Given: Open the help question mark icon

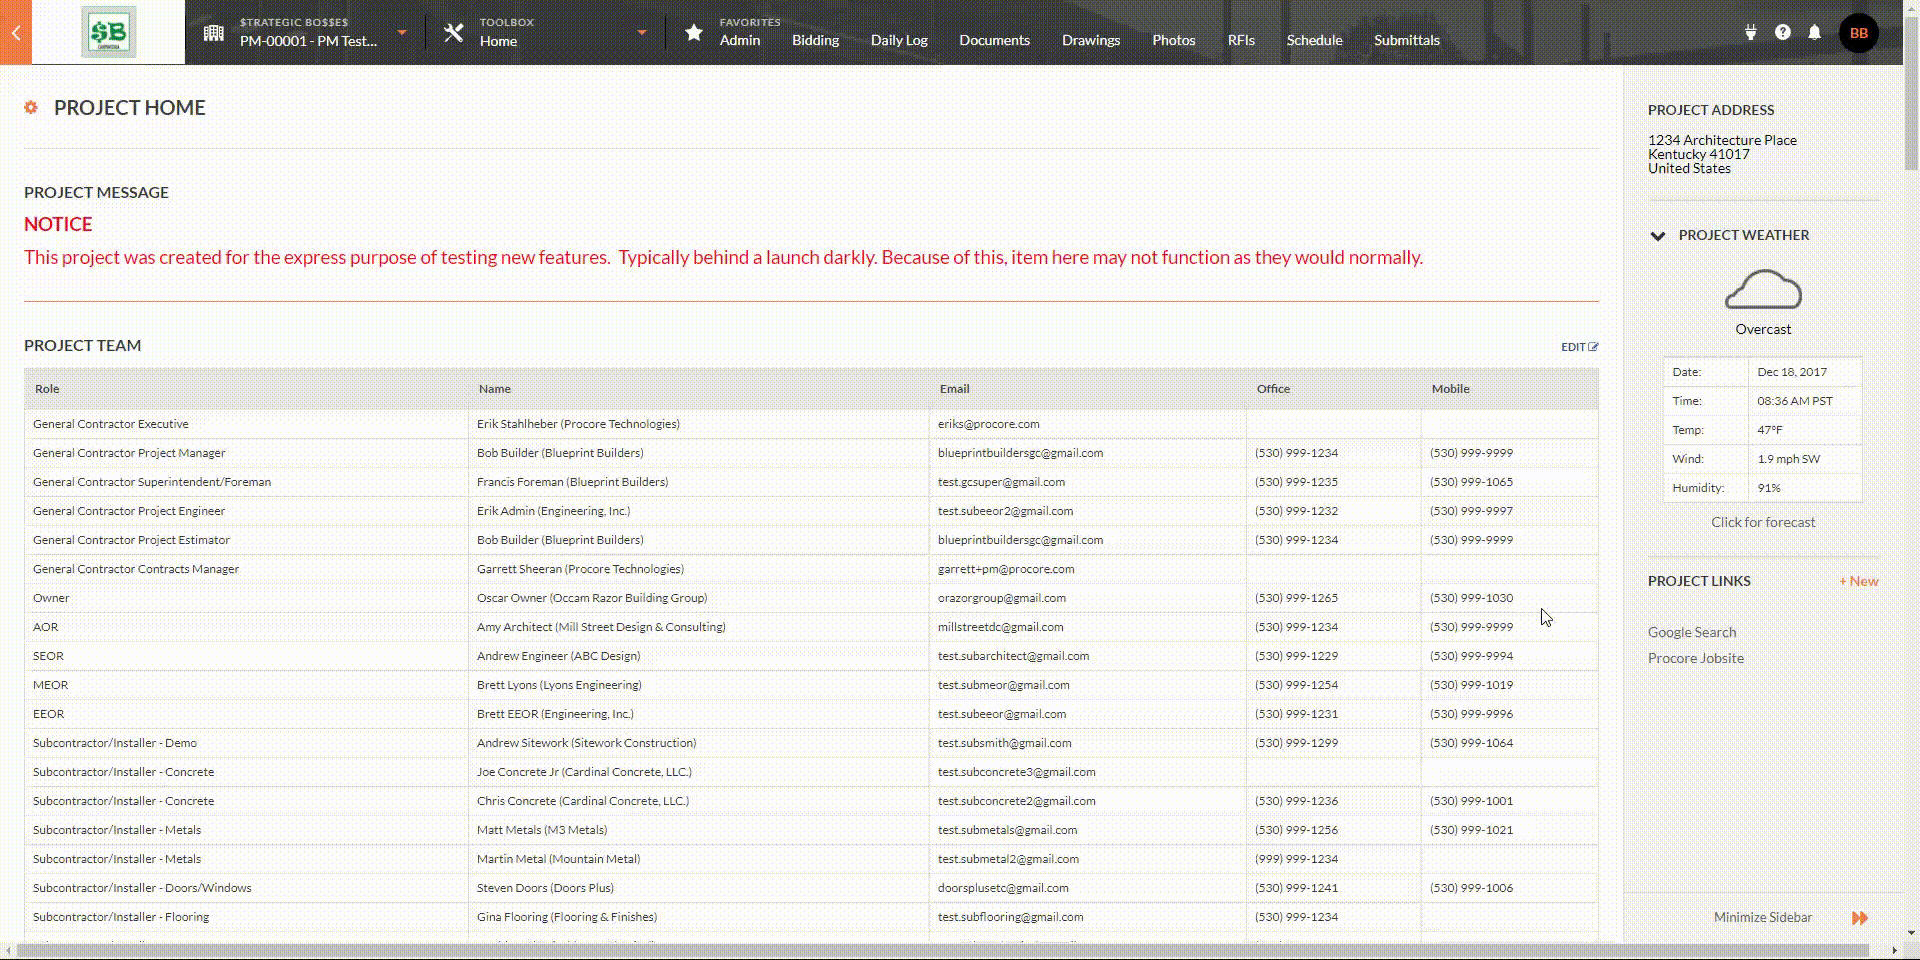Looking at the screenshot, I should (x=1782, y=32).
